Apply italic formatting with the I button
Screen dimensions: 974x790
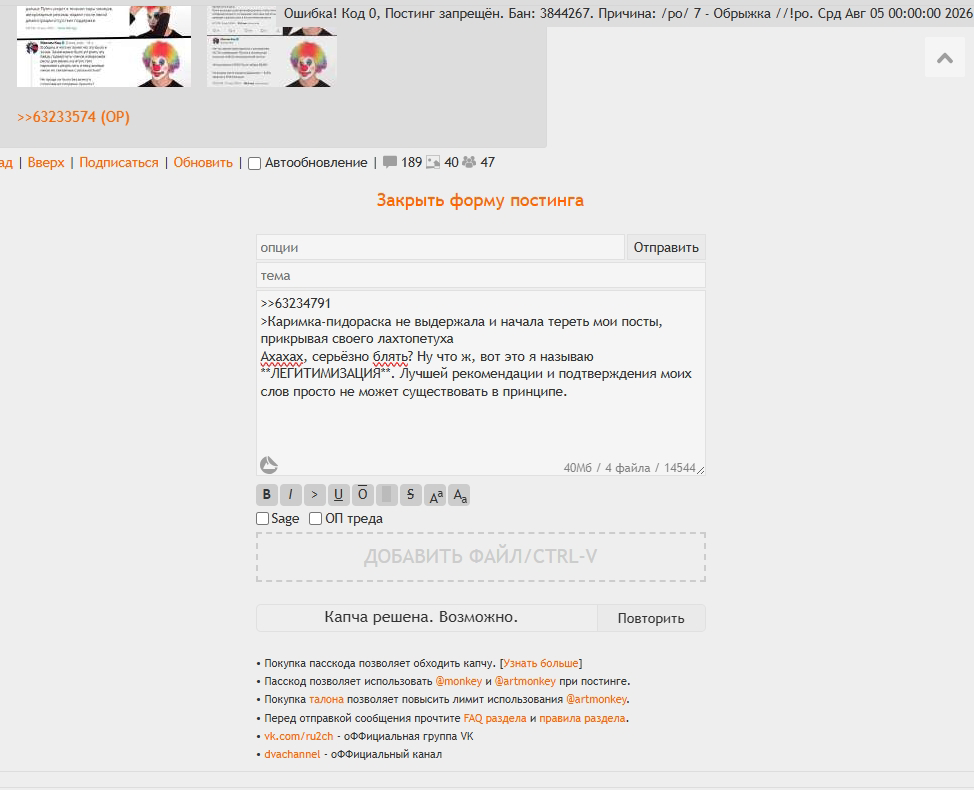point(290,495)
